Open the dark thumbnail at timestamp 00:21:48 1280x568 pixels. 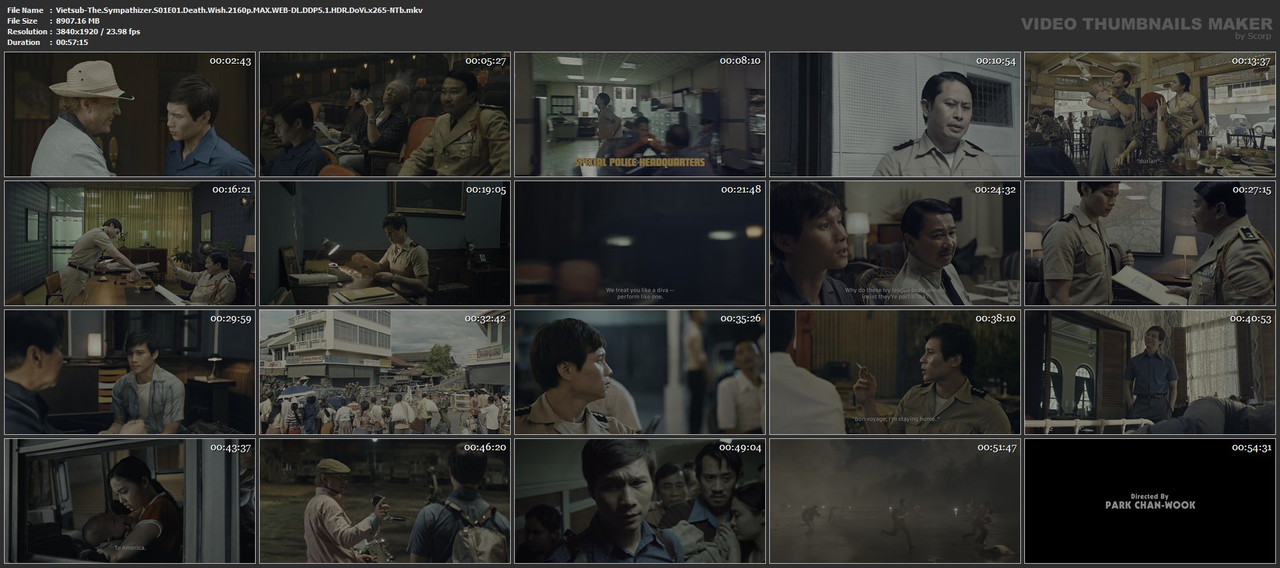coord(640,243)
